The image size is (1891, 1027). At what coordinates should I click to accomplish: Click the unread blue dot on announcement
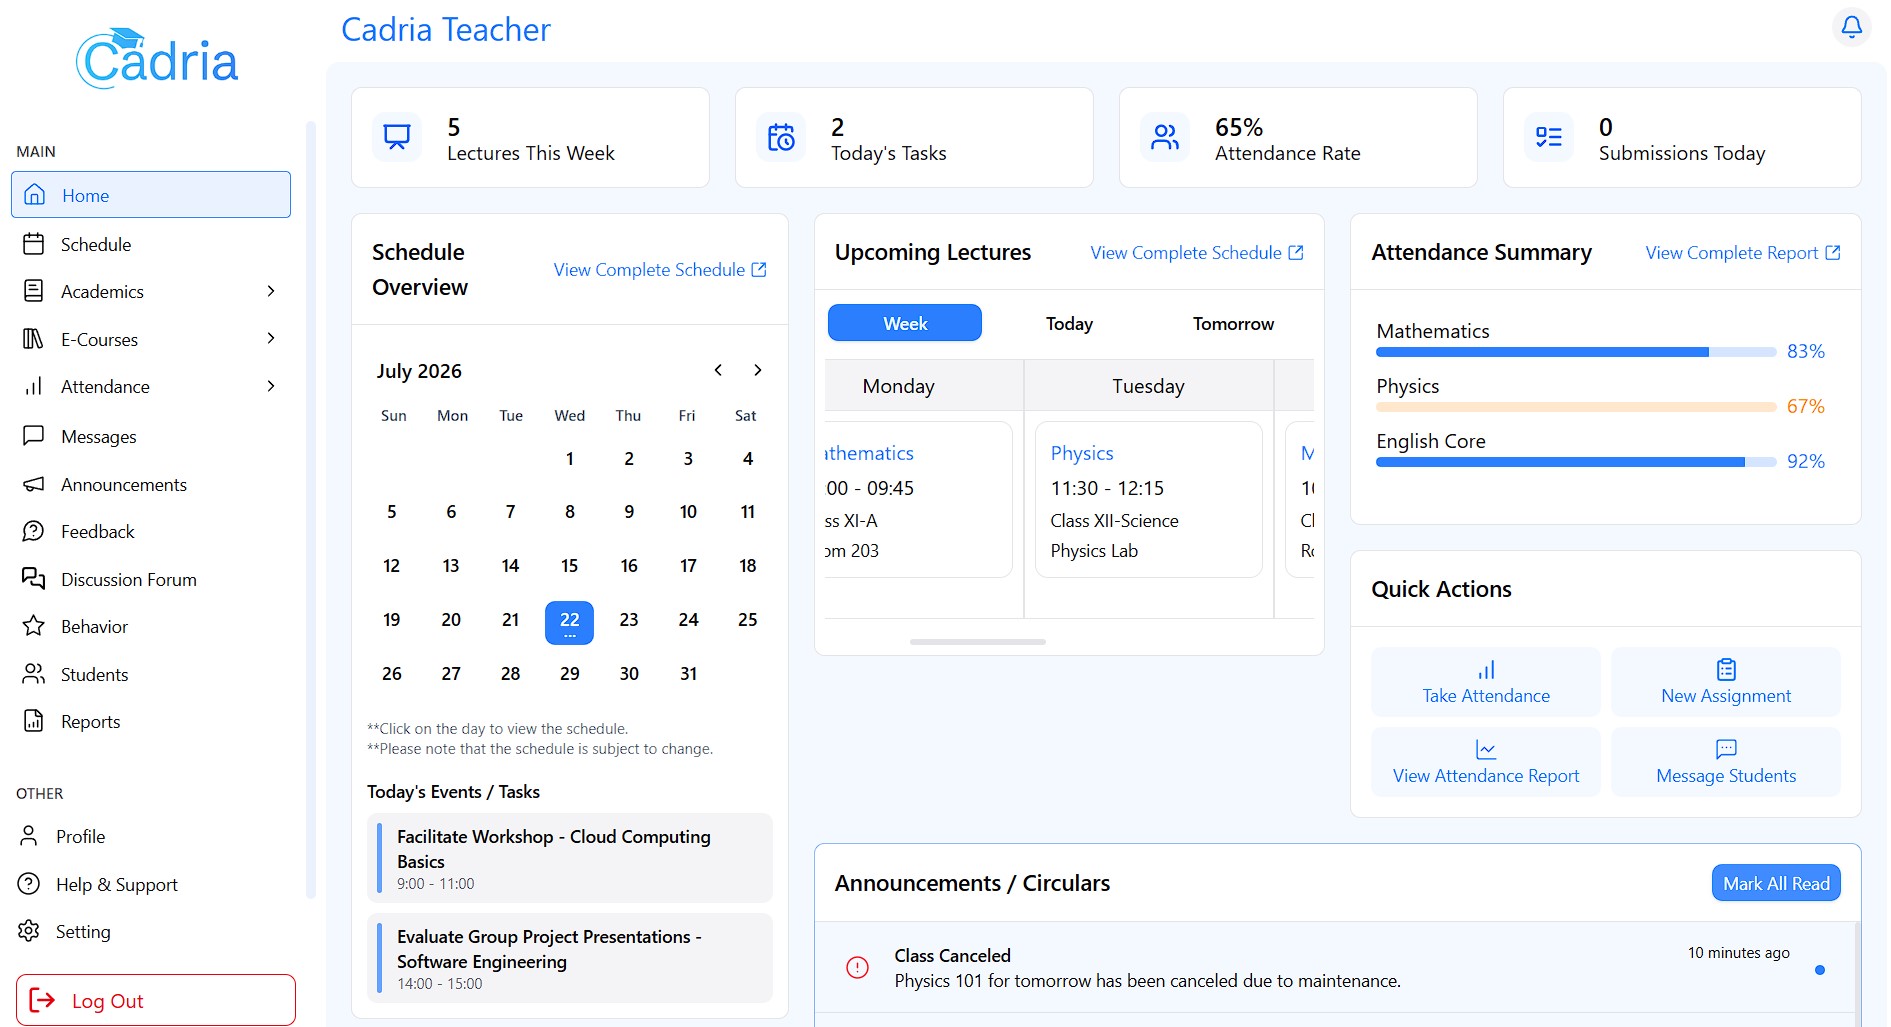tap(1820, 970)
